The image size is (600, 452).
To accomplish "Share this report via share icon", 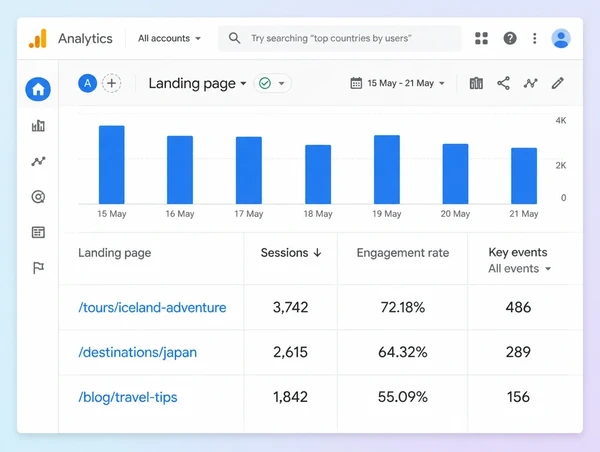I will point(503,83).
